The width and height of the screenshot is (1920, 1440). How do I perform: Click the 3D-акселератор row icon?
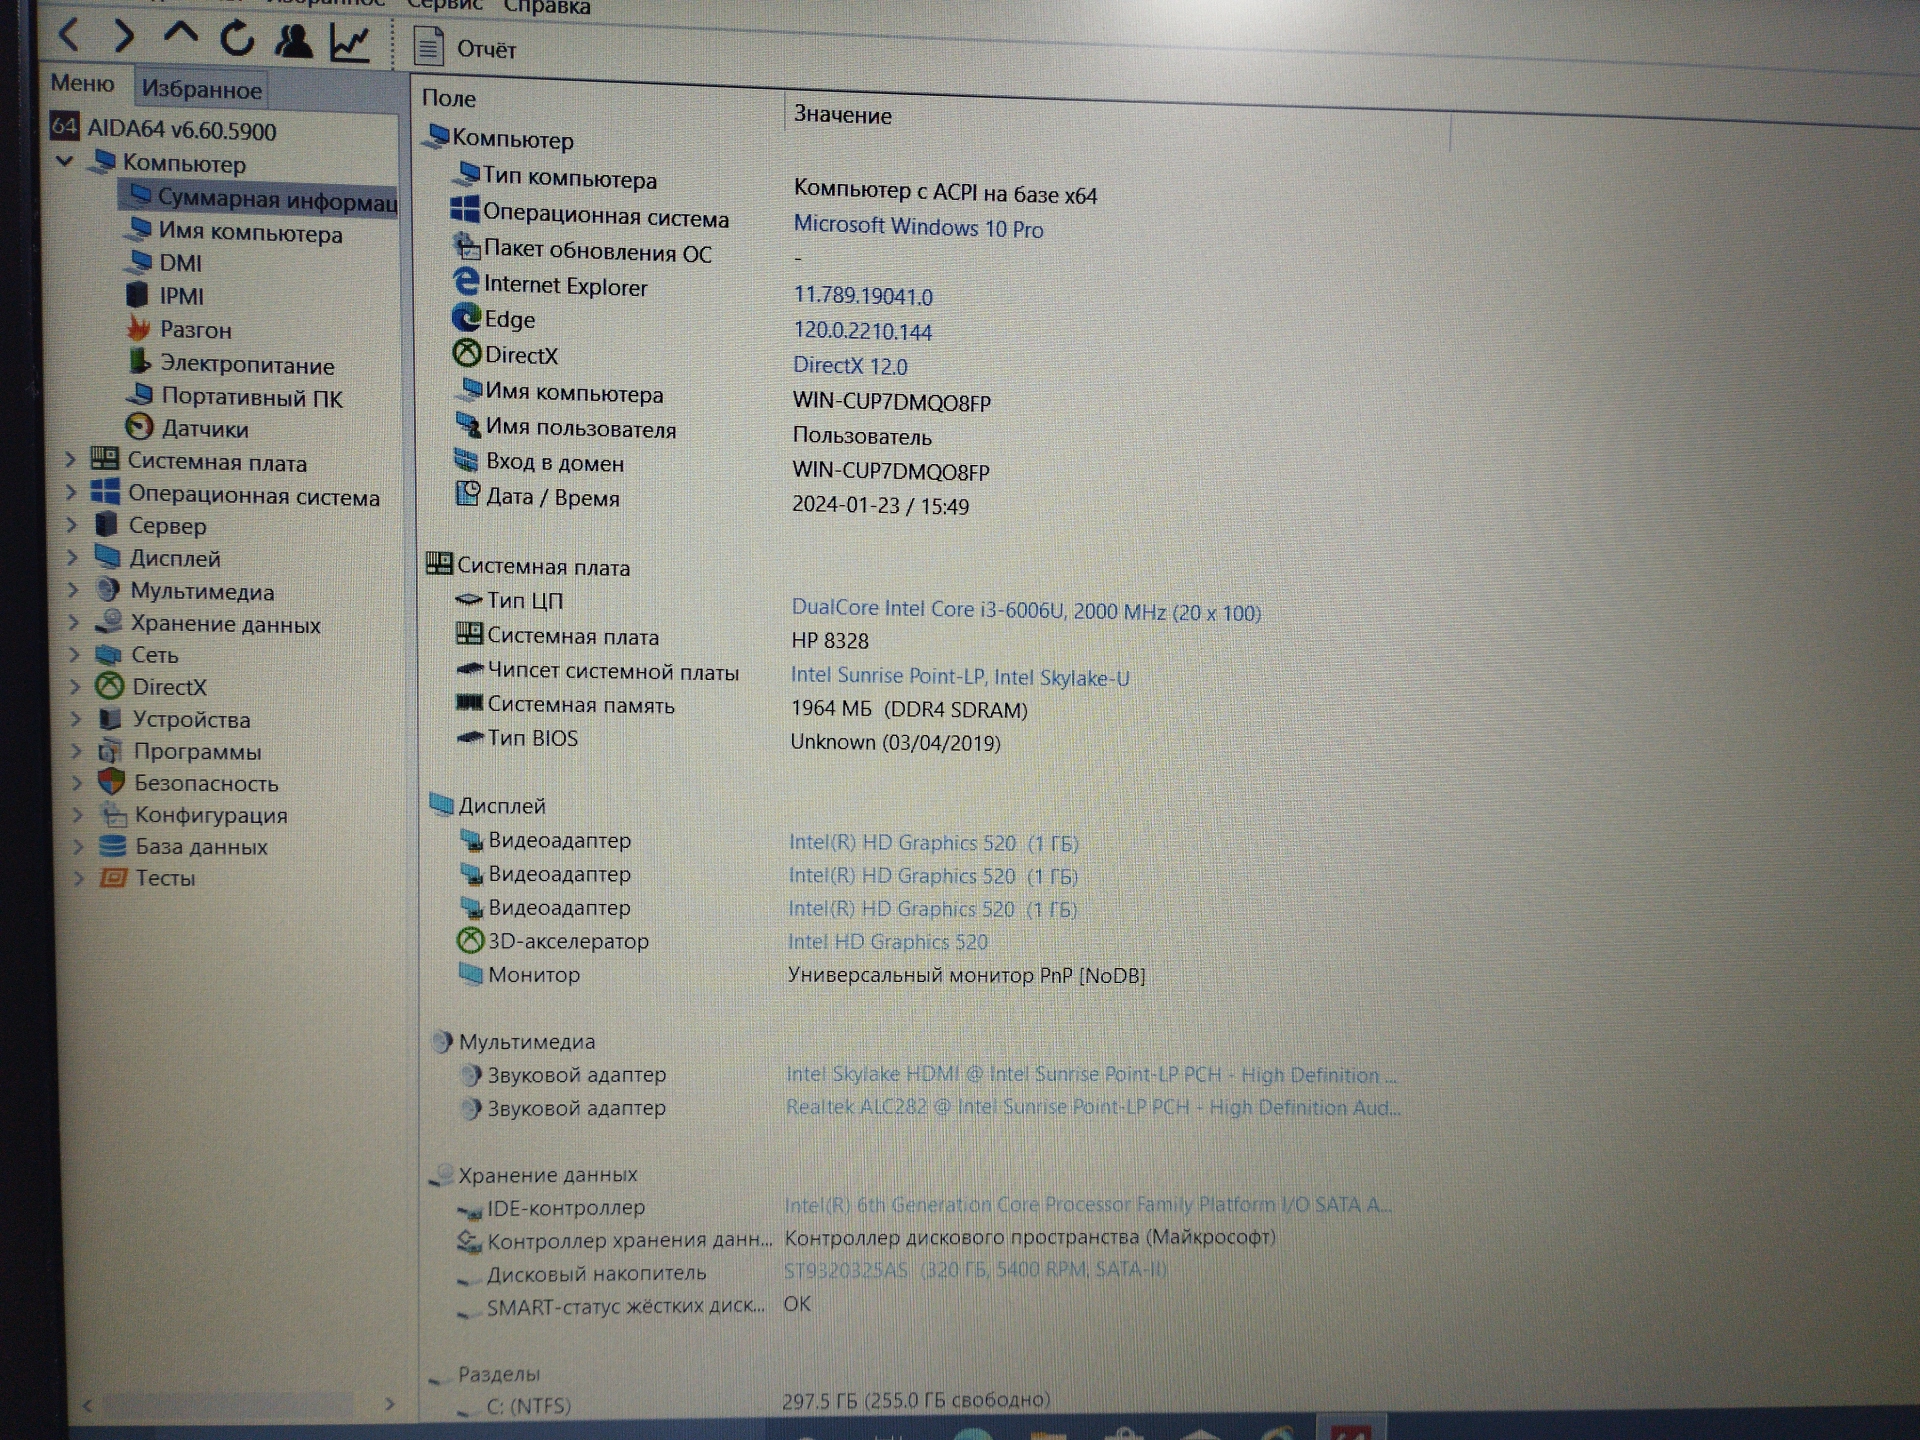point(470,940)
